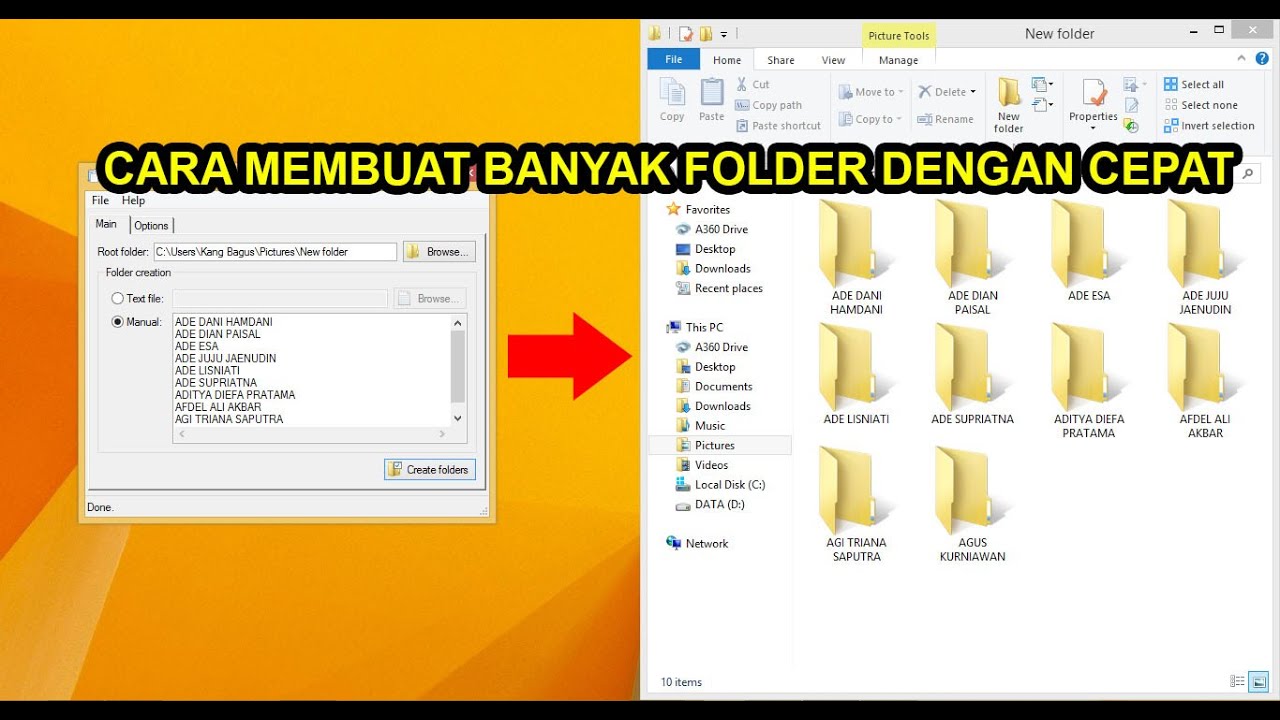The width and height of the screenshot is (1280, 720).
Task: Open the New item dropdown in ribbon
Action: tap(1043, 84)
